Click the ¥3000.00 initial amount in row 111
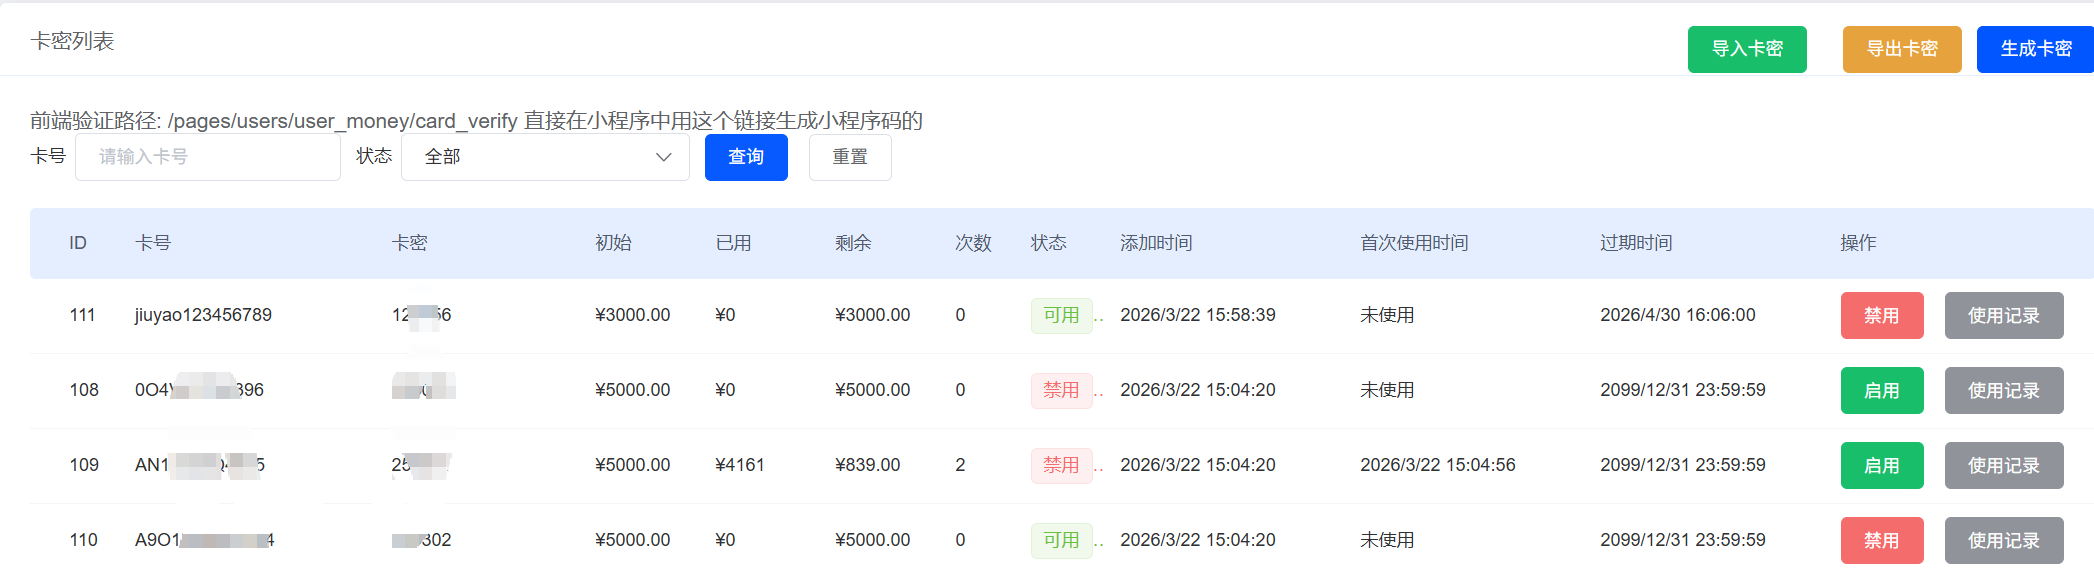Image resolution: width=2094 pixels, height=573 pixels. (x=633, y=315)
